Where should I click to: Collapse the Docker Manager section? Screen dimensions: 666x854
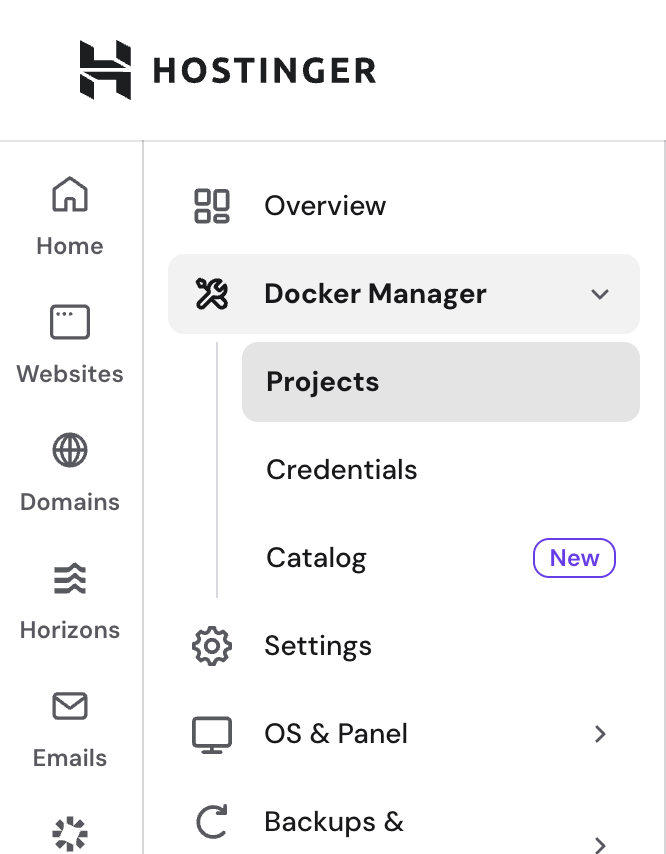(x=600, y=294)
